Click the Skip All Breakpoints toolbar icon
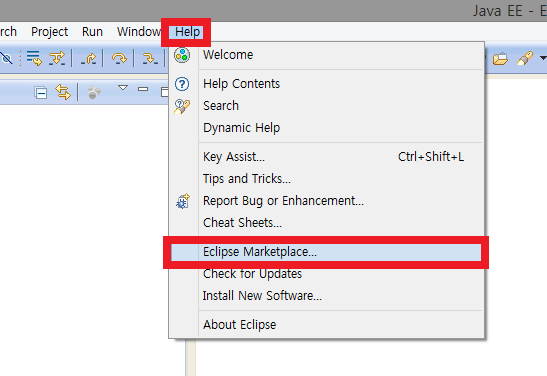The width and height of the screenshot is (547, 376). pyautogui.click(x=6, y=58)
